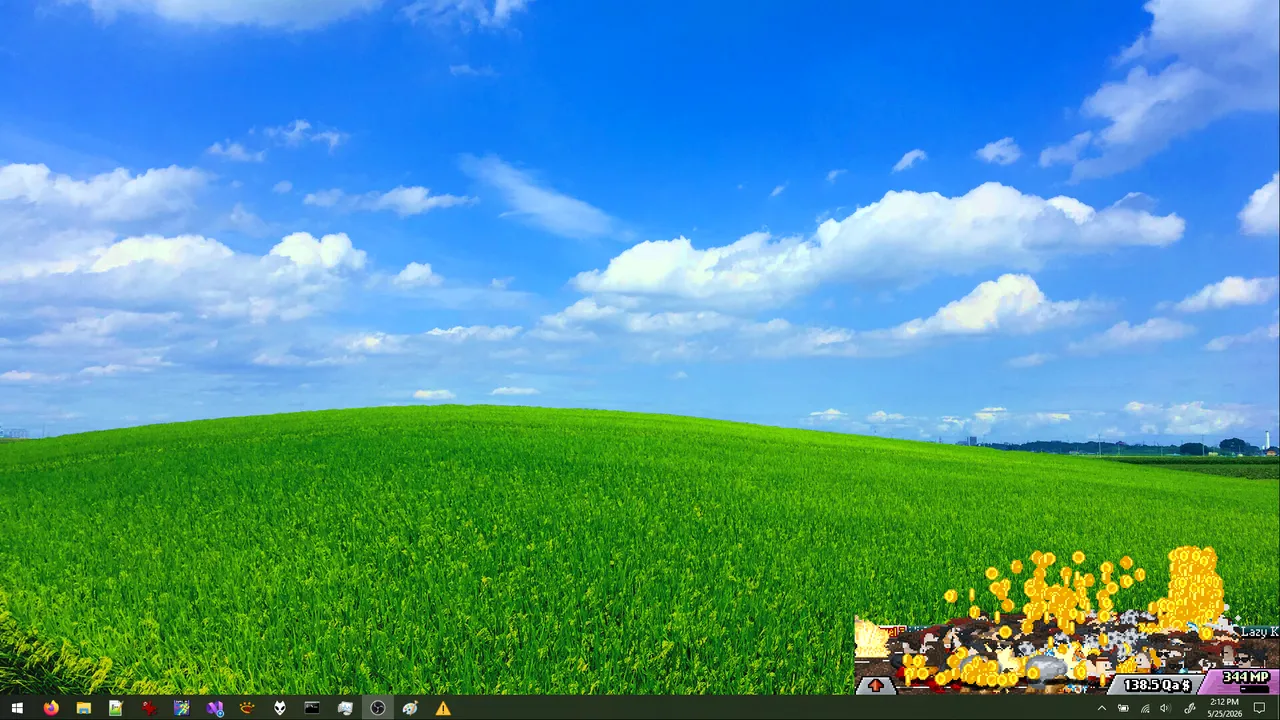This screenshot has width=1280, height=720.
Task: Open the volume speaker tray icon
Action: [x=1166, y=708]
